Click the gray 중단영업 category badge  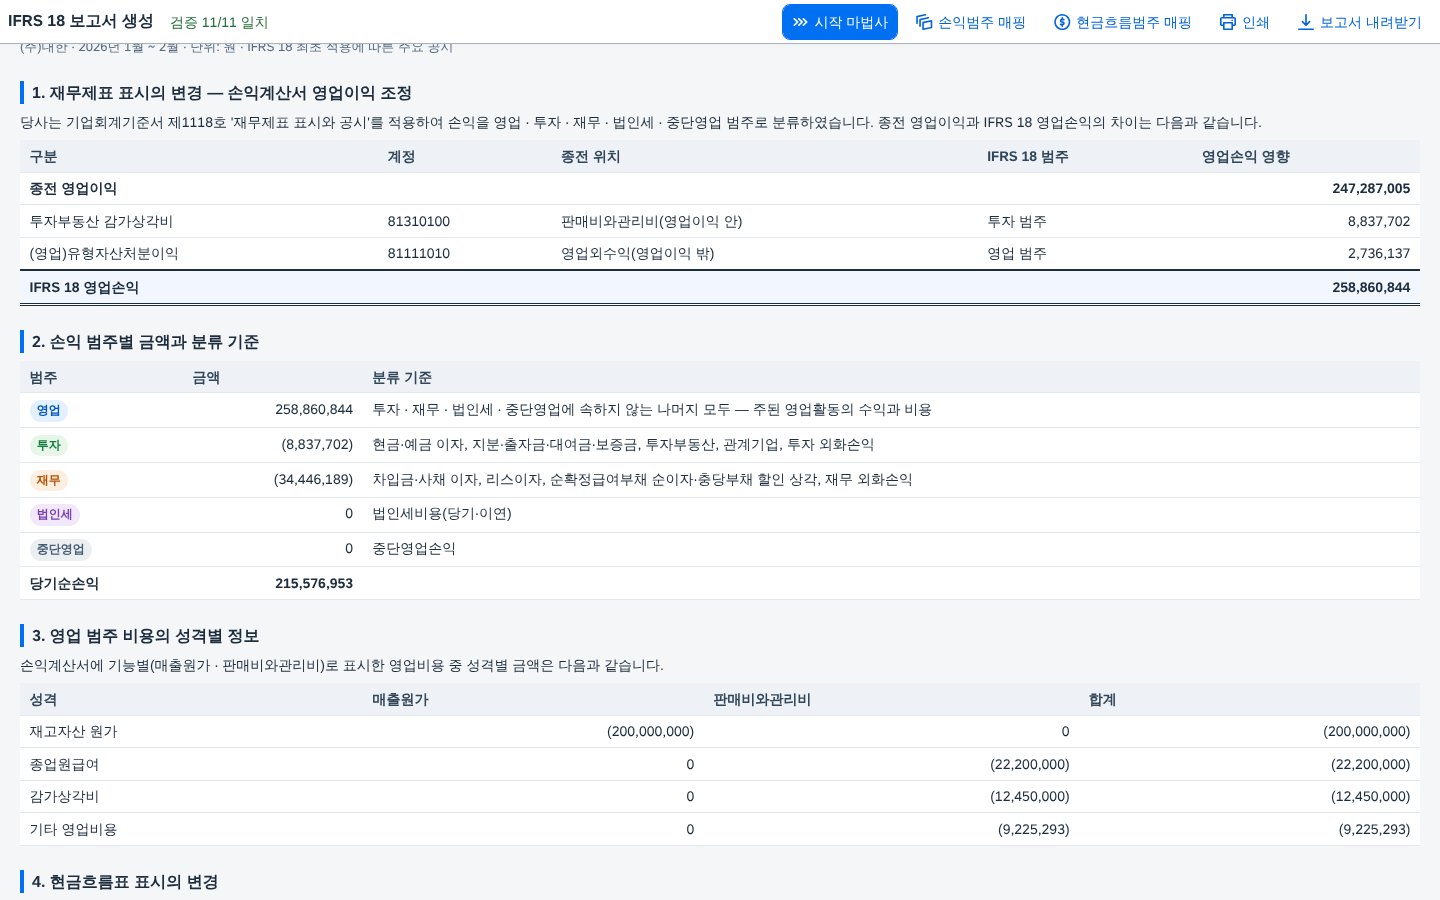[60, 549]
